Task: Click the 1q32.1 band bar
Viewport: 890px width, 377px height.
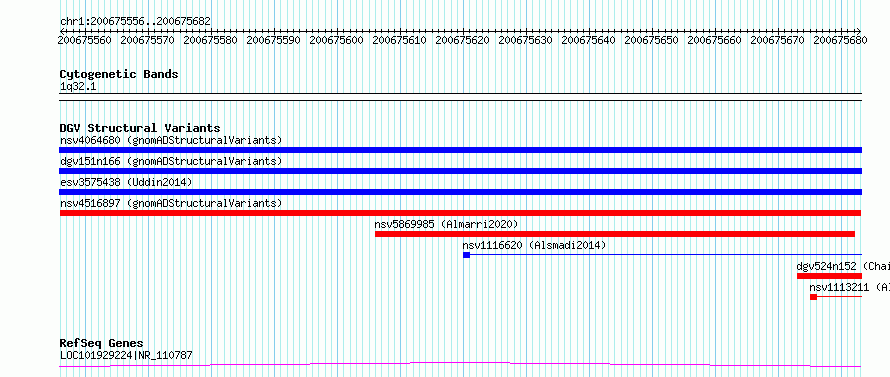Action: 460,97
